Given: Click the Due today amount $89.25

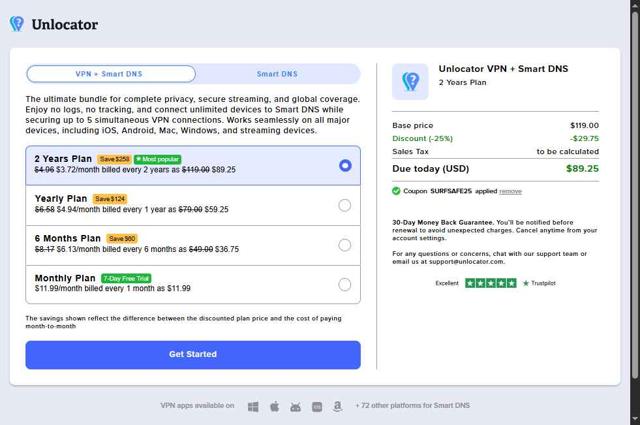Looking at the screenshot, I should (582, 169).
